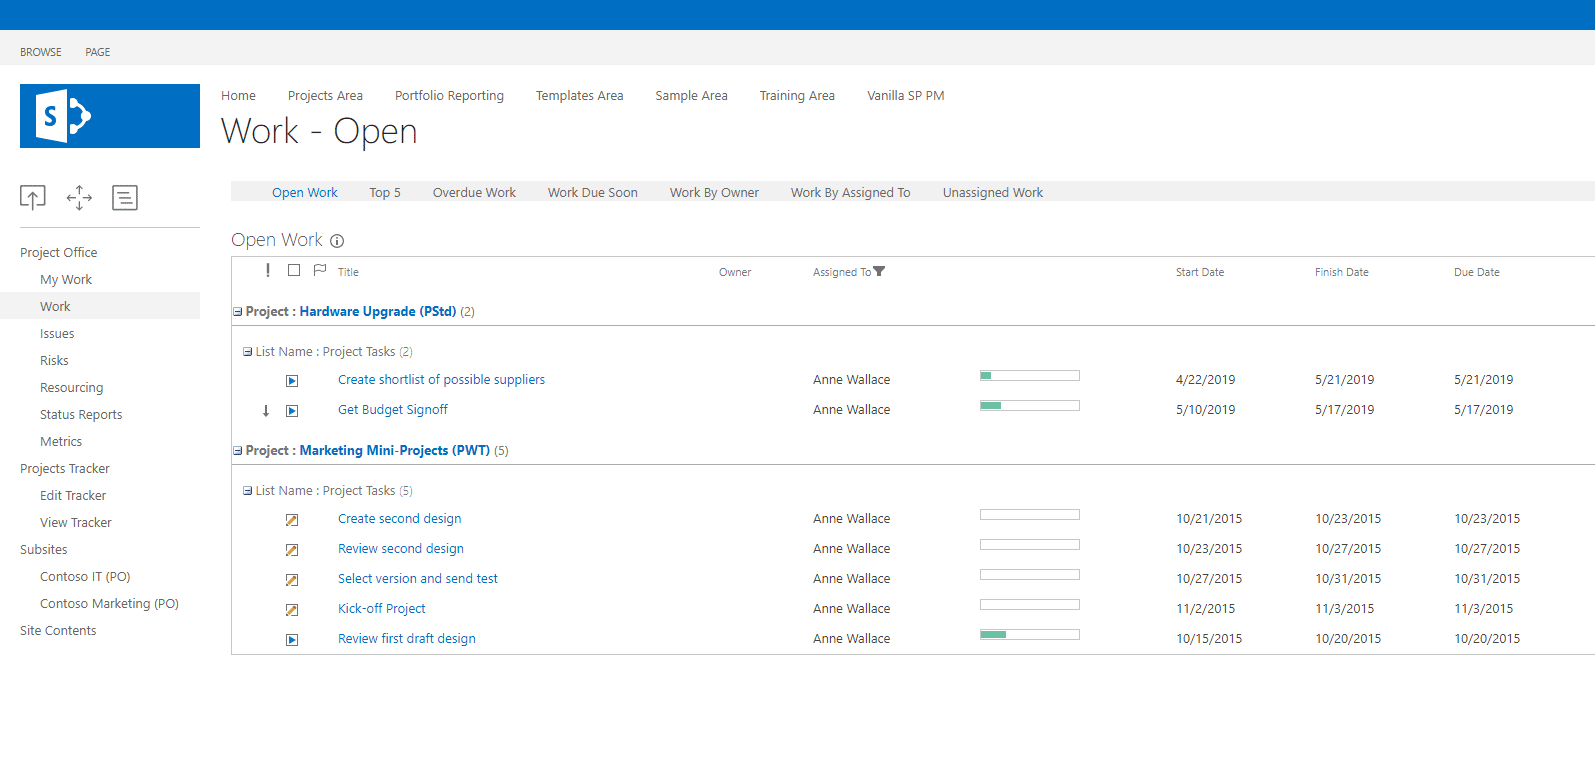Viewport: 1595px width, 767px height.
Task: Switch to the Work By Owner view
Action: pos(714,193)
